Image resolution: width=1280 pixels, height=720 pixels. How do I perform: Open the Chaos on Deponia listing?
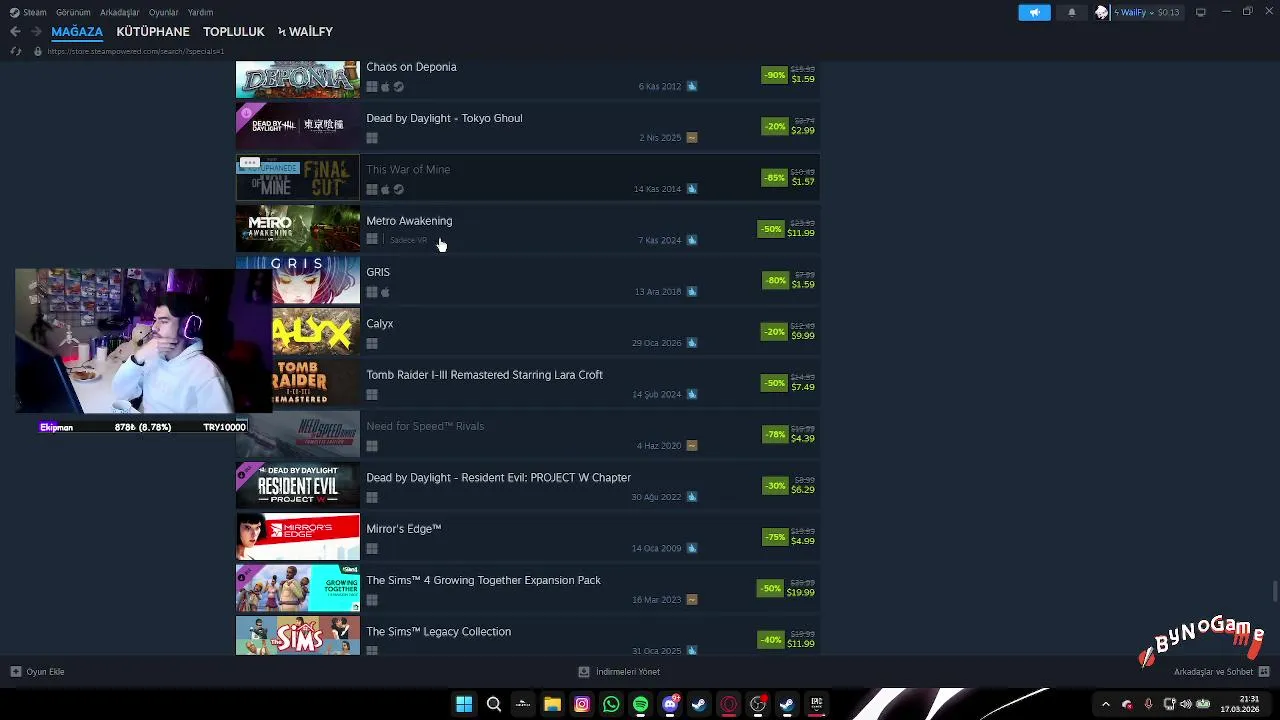[528, 78]
